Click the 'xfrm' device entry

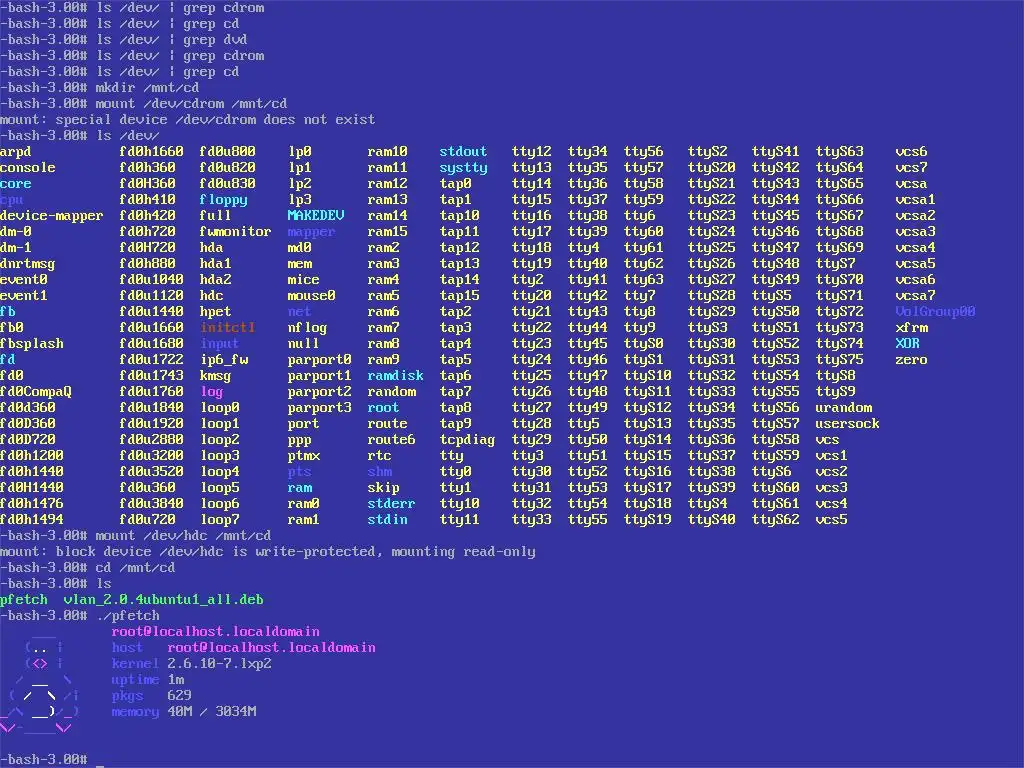(911, 327)
